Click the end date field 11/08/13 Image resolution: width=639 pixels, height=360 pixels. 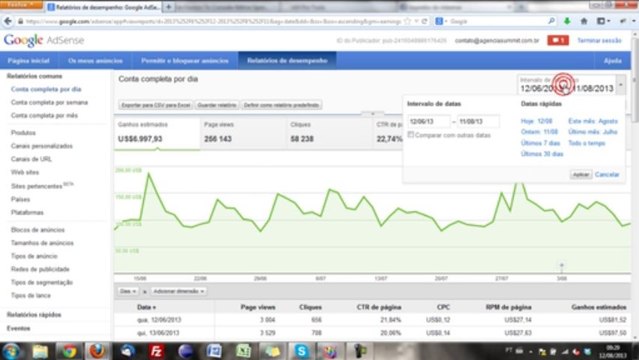[478, 121]
